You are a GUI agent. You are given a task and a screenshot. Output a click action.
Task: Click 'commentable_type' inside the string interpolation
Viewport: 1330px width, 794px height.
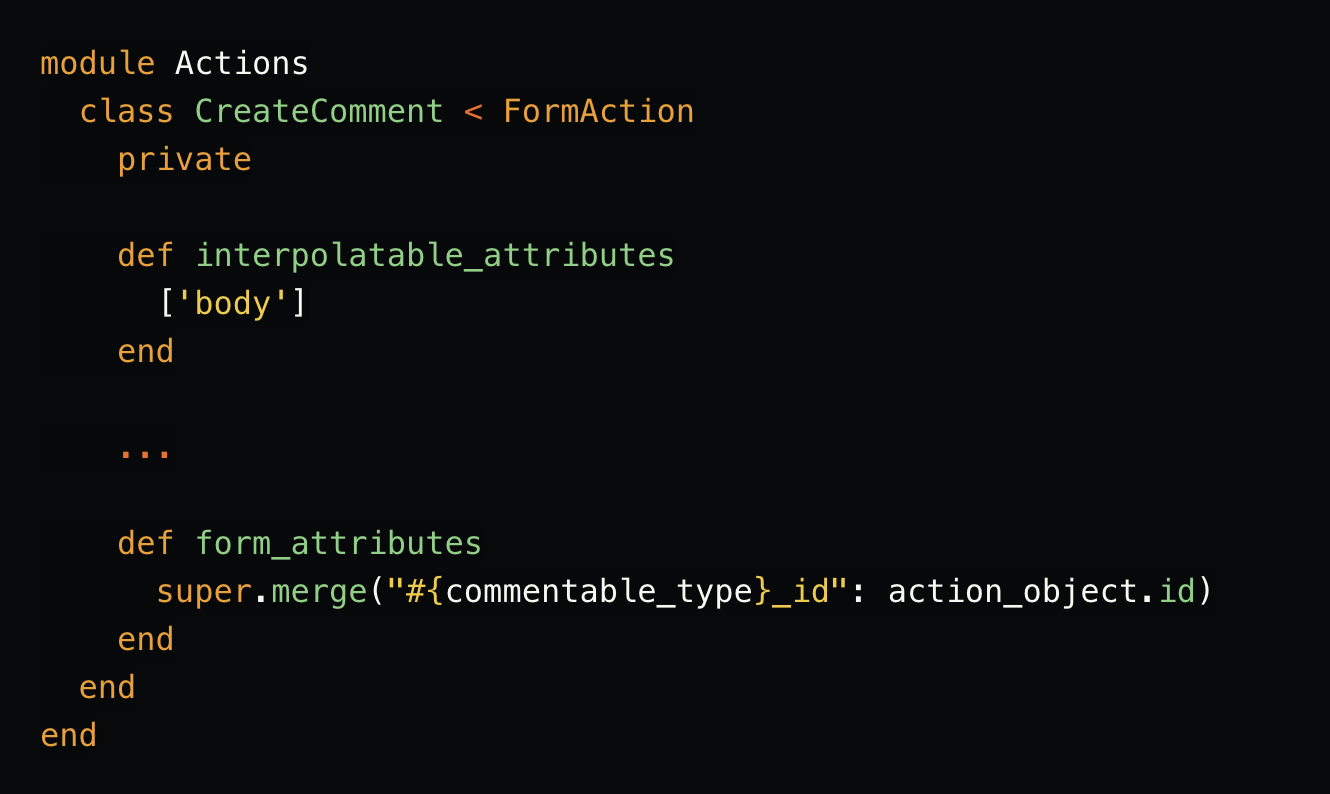coord(599,592)
